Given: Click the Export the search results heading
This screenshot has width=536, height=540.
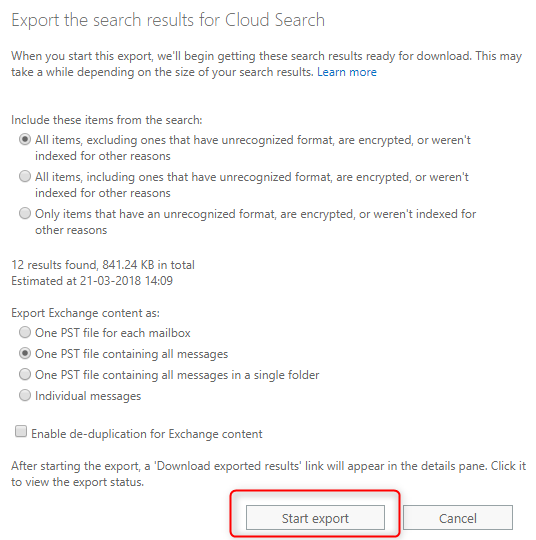Looking at the screenshot, I should [x=168, y=20].
